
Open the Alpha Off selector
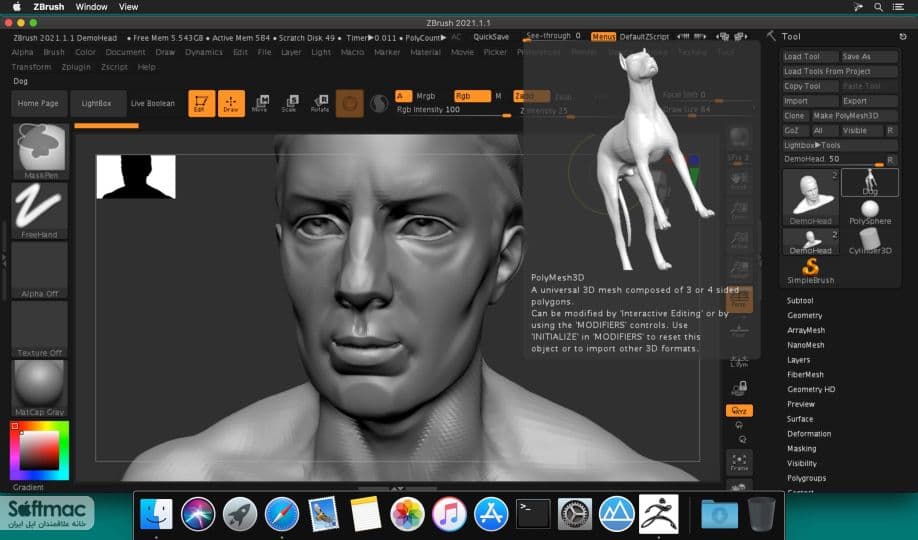pyautogui.click(x=39, y=270)
